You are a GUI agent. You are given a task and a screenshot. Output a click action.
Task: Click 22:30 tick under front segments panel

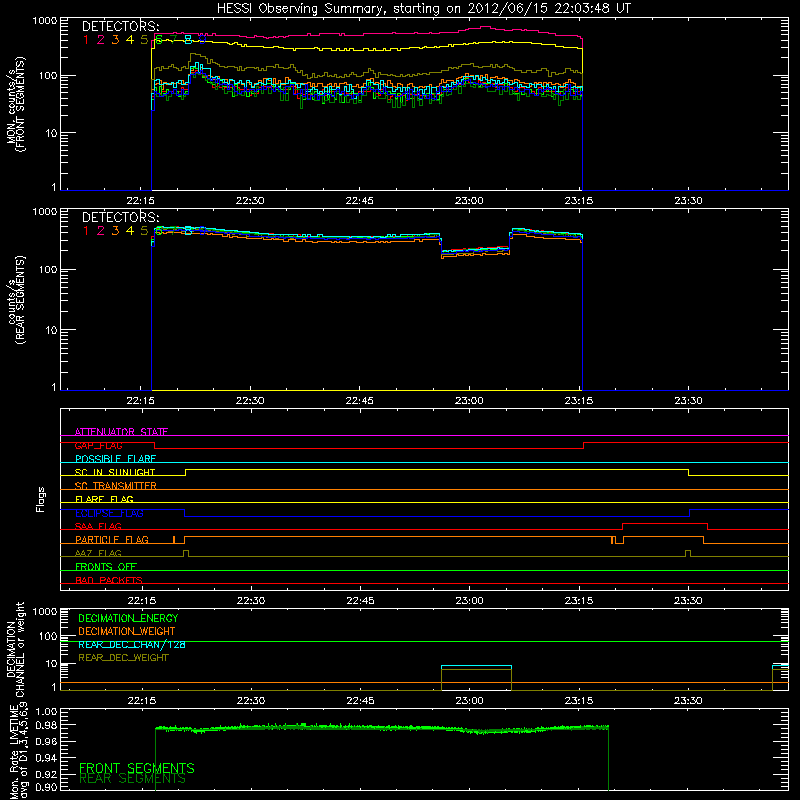tap(250, 201)
